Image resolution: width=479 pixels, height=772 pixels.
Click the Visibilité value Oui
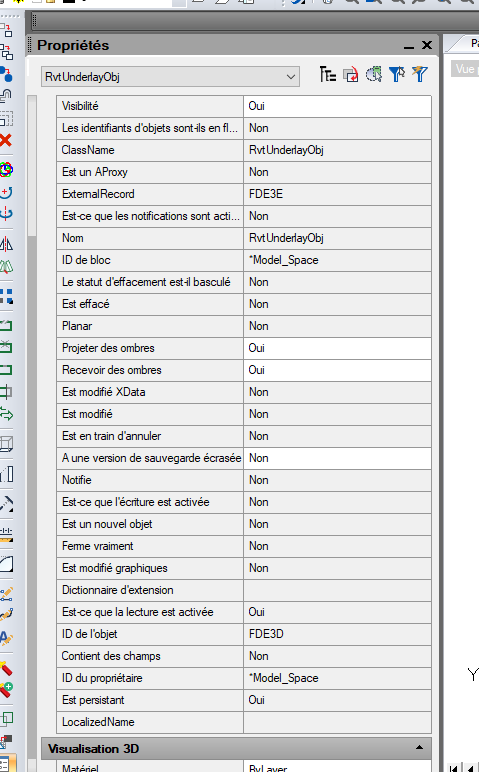(x=337, y=106)
